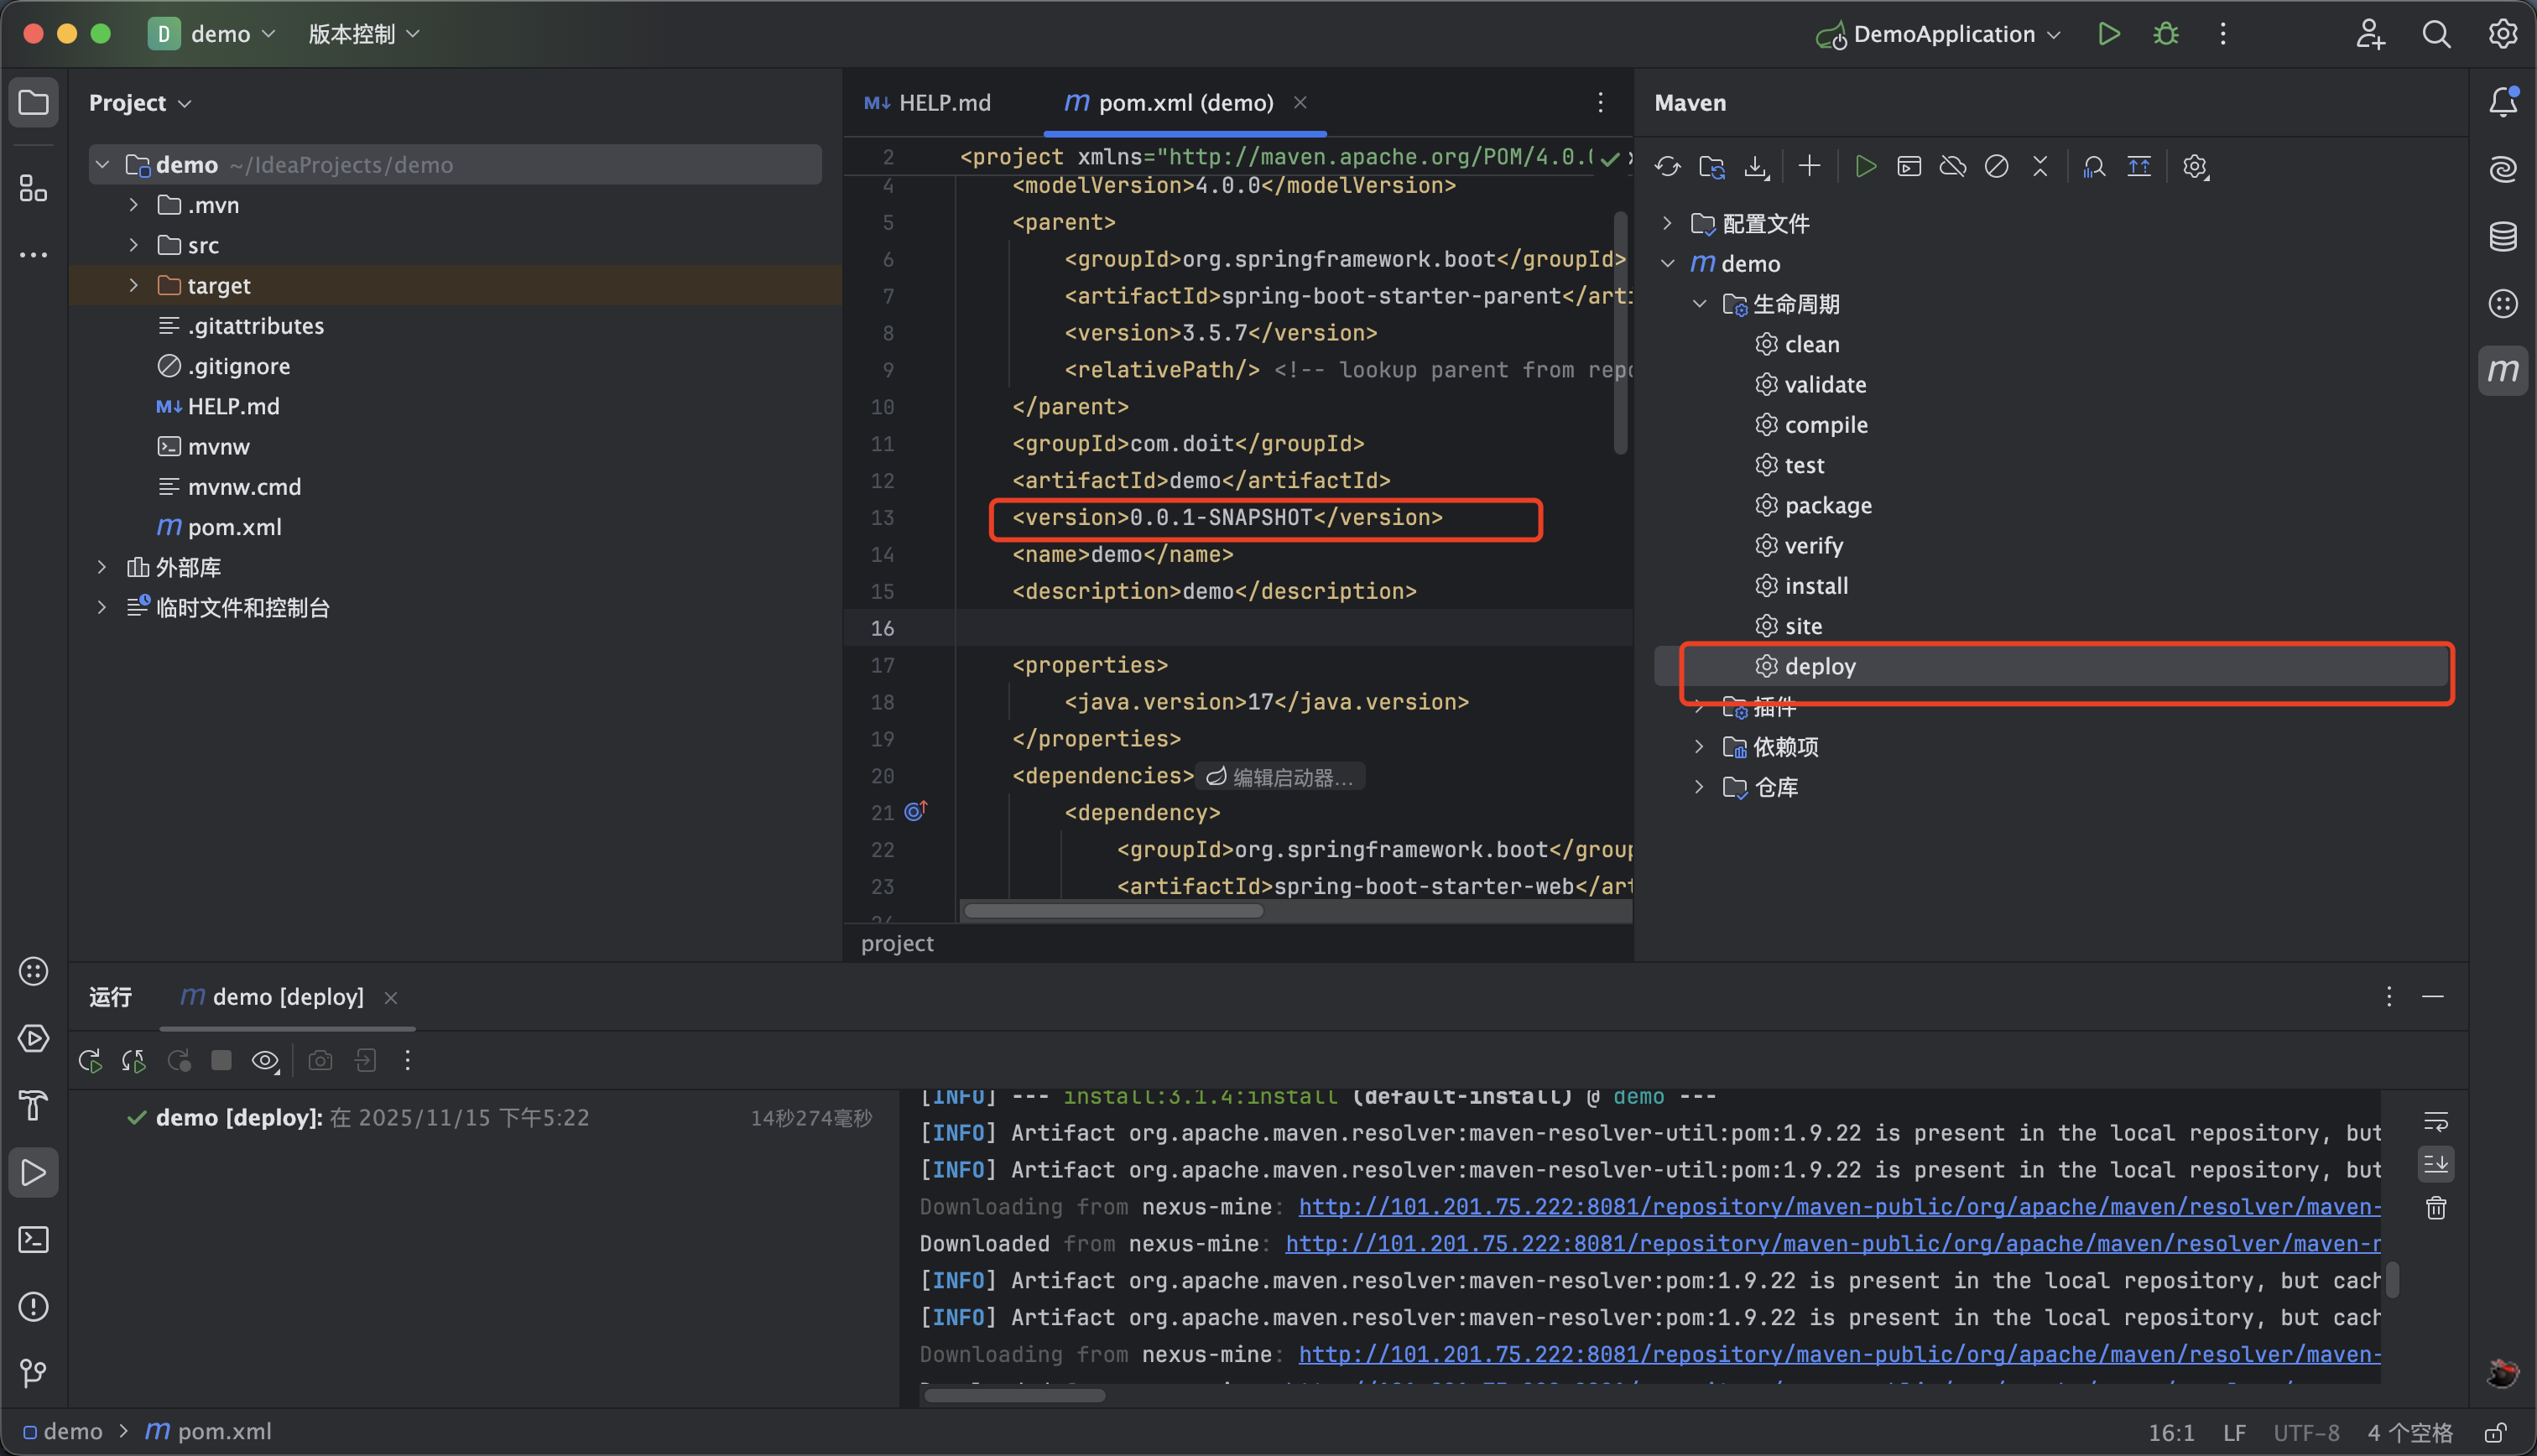Open the Database tool window icon
The image size is (2537, 1456).
coord(2503,237)
